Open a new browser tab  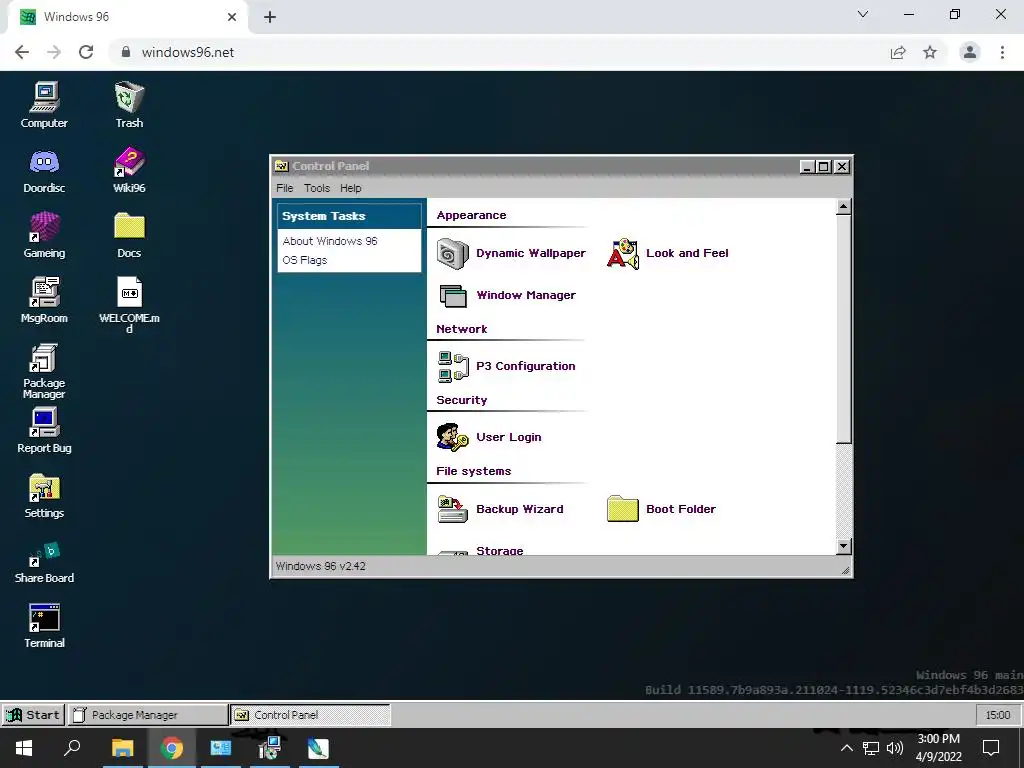(x=270, y=17)
